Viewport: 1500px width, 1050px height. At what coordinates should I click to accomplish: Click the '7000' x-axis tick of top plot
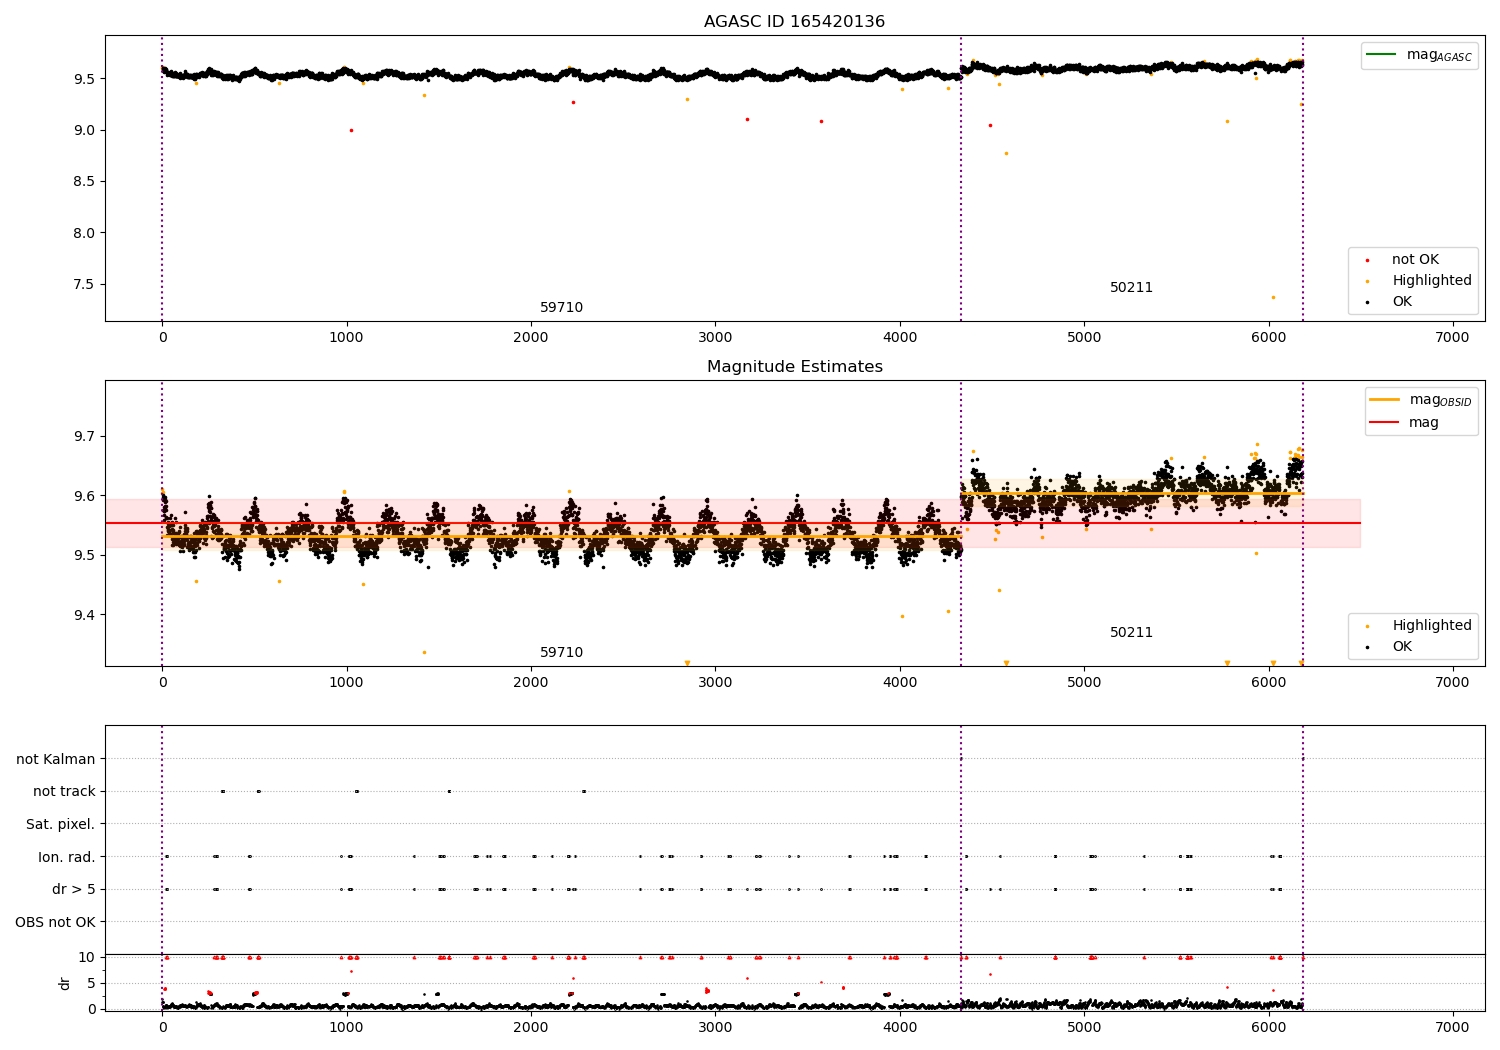point(1452,338)
